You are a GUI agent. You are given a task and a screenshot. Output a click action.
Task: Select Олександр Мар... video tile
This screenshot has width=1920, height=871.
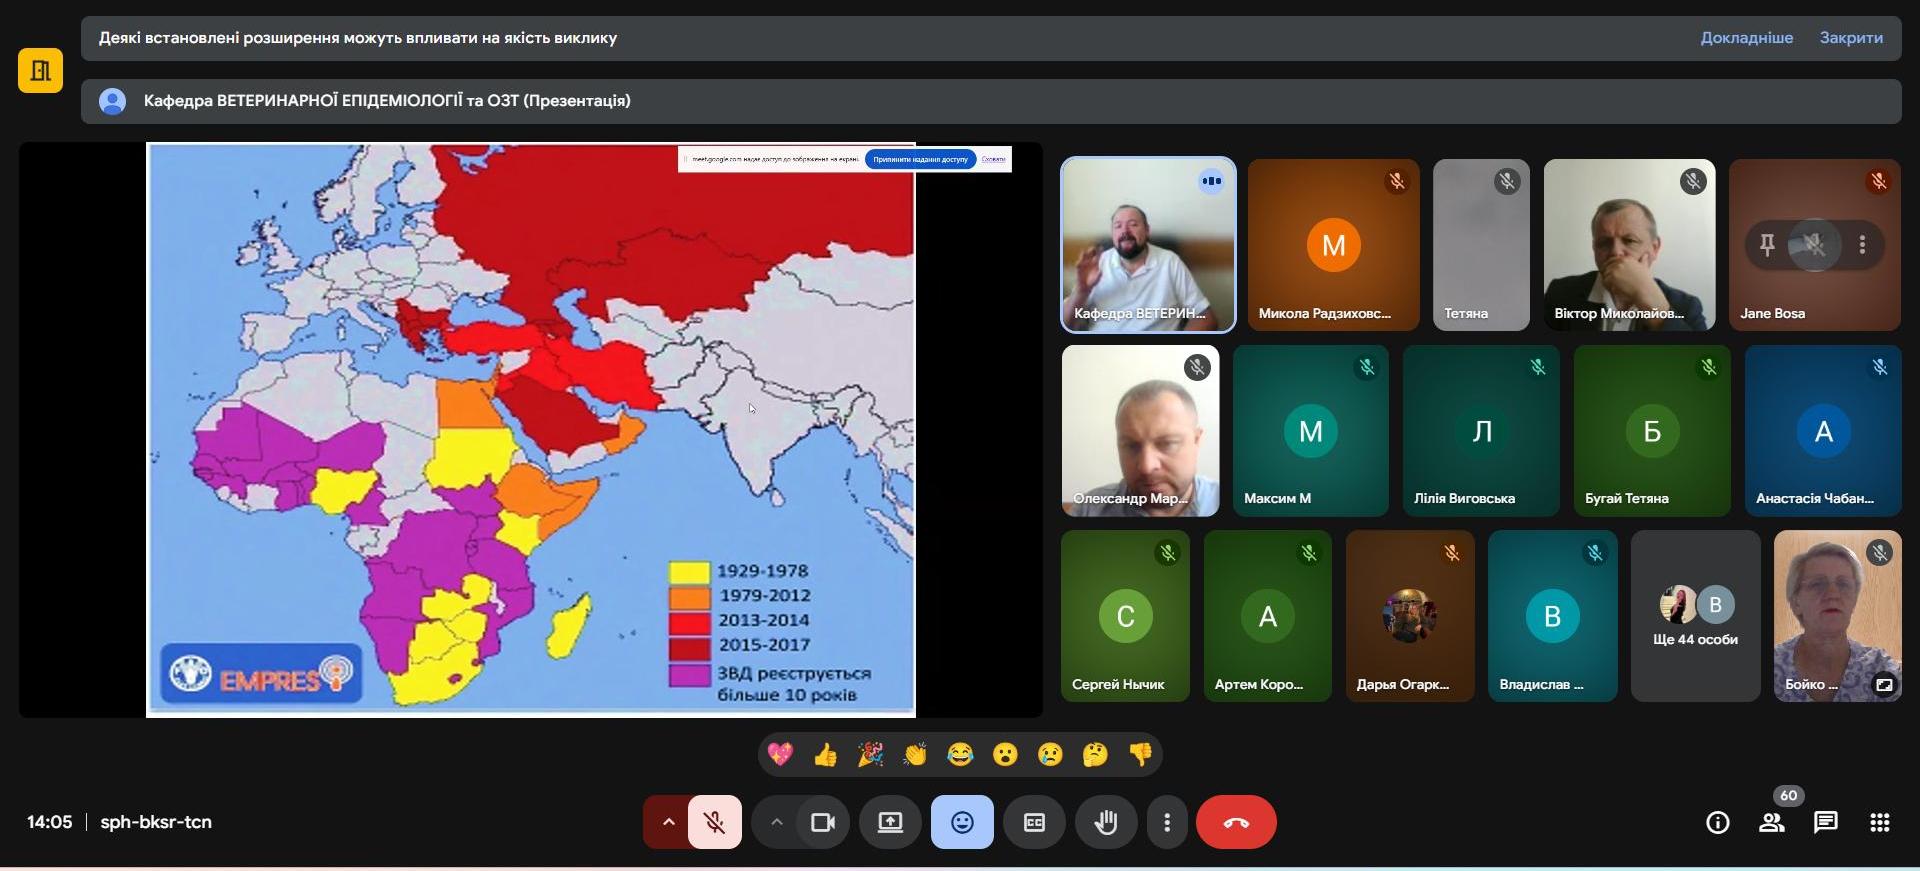tap(1140, 431)
